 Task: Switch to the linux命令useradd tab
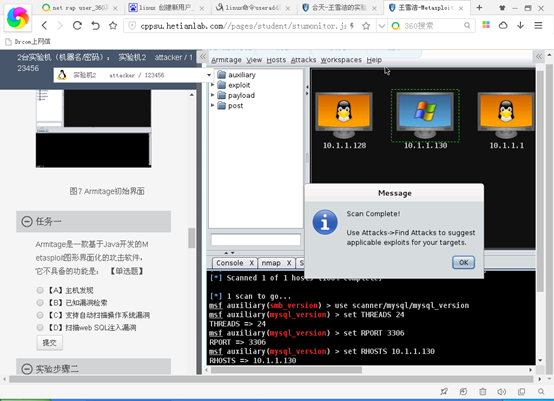253,8
